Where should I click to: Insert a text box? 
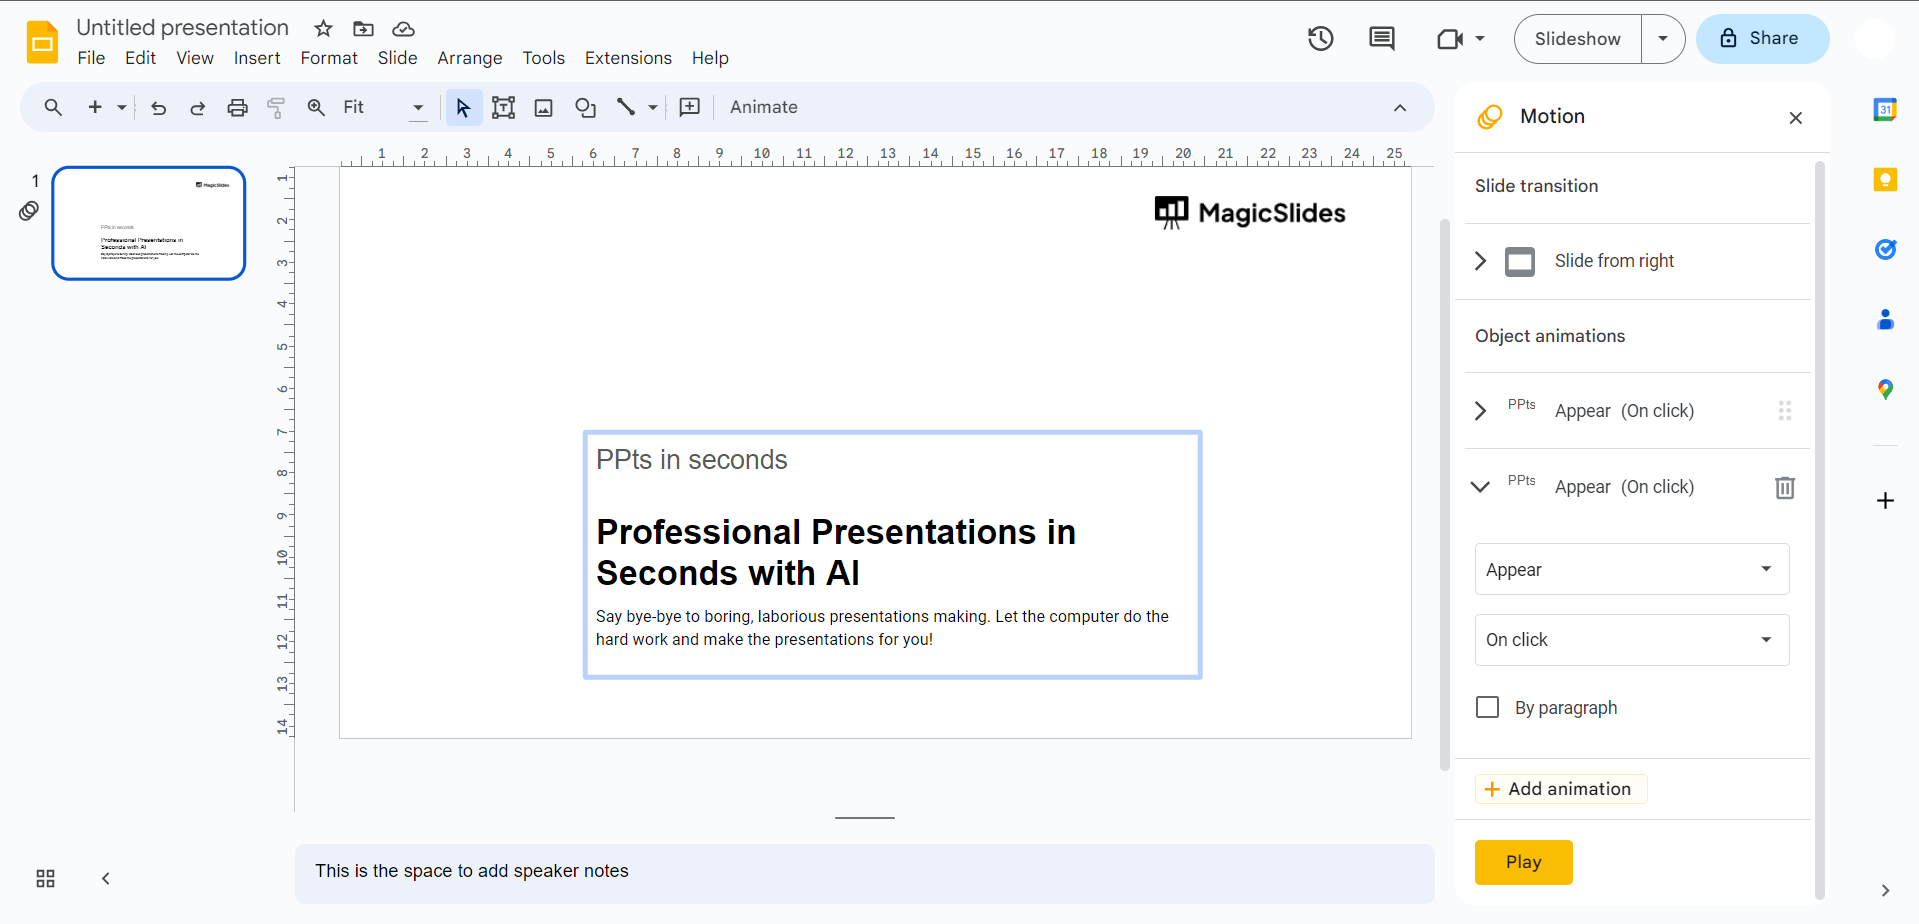[503, 107]
